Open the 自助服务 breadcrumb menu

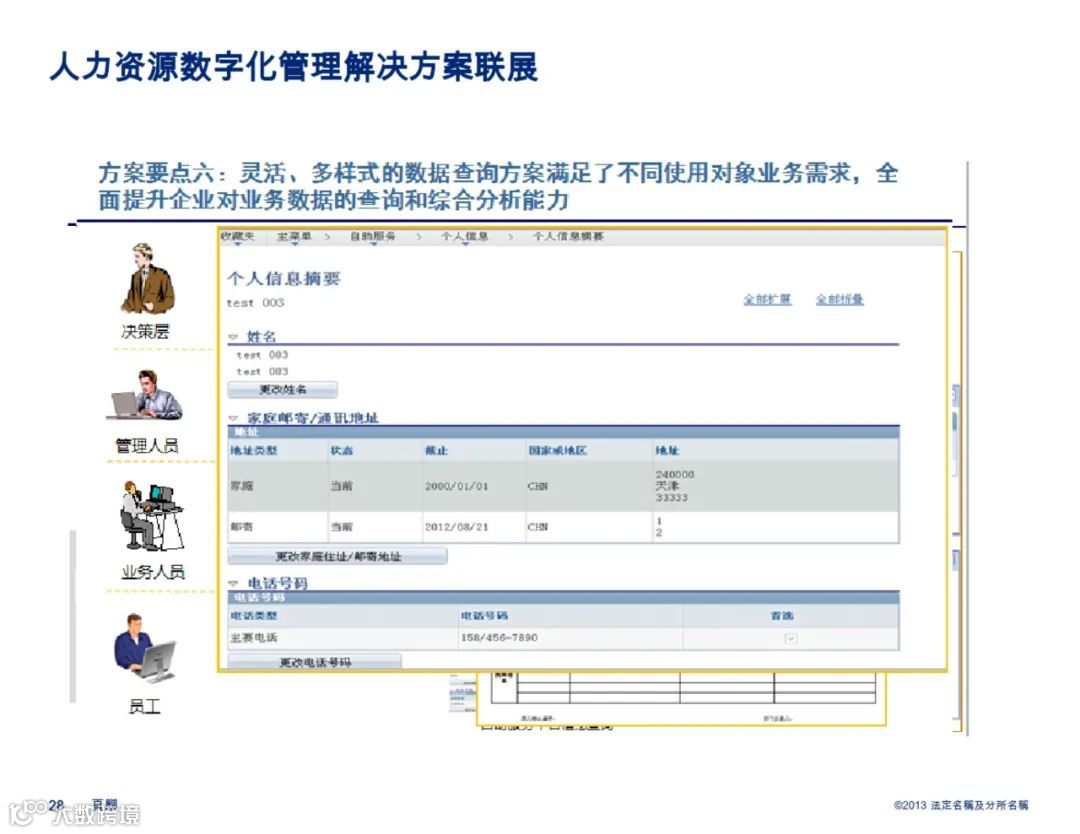[373, 237]
